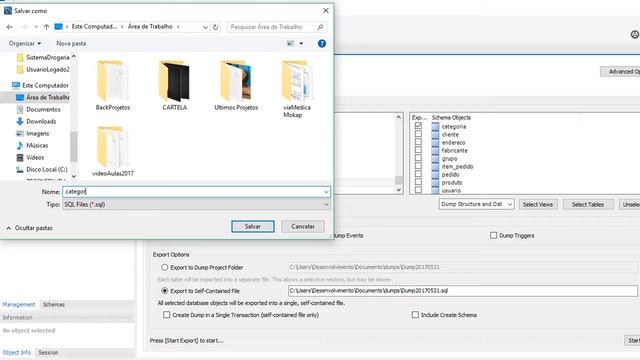Click Área de Trabalho breadcrumb segment
The image size is (640, 360).
click(x=150, y=27)
